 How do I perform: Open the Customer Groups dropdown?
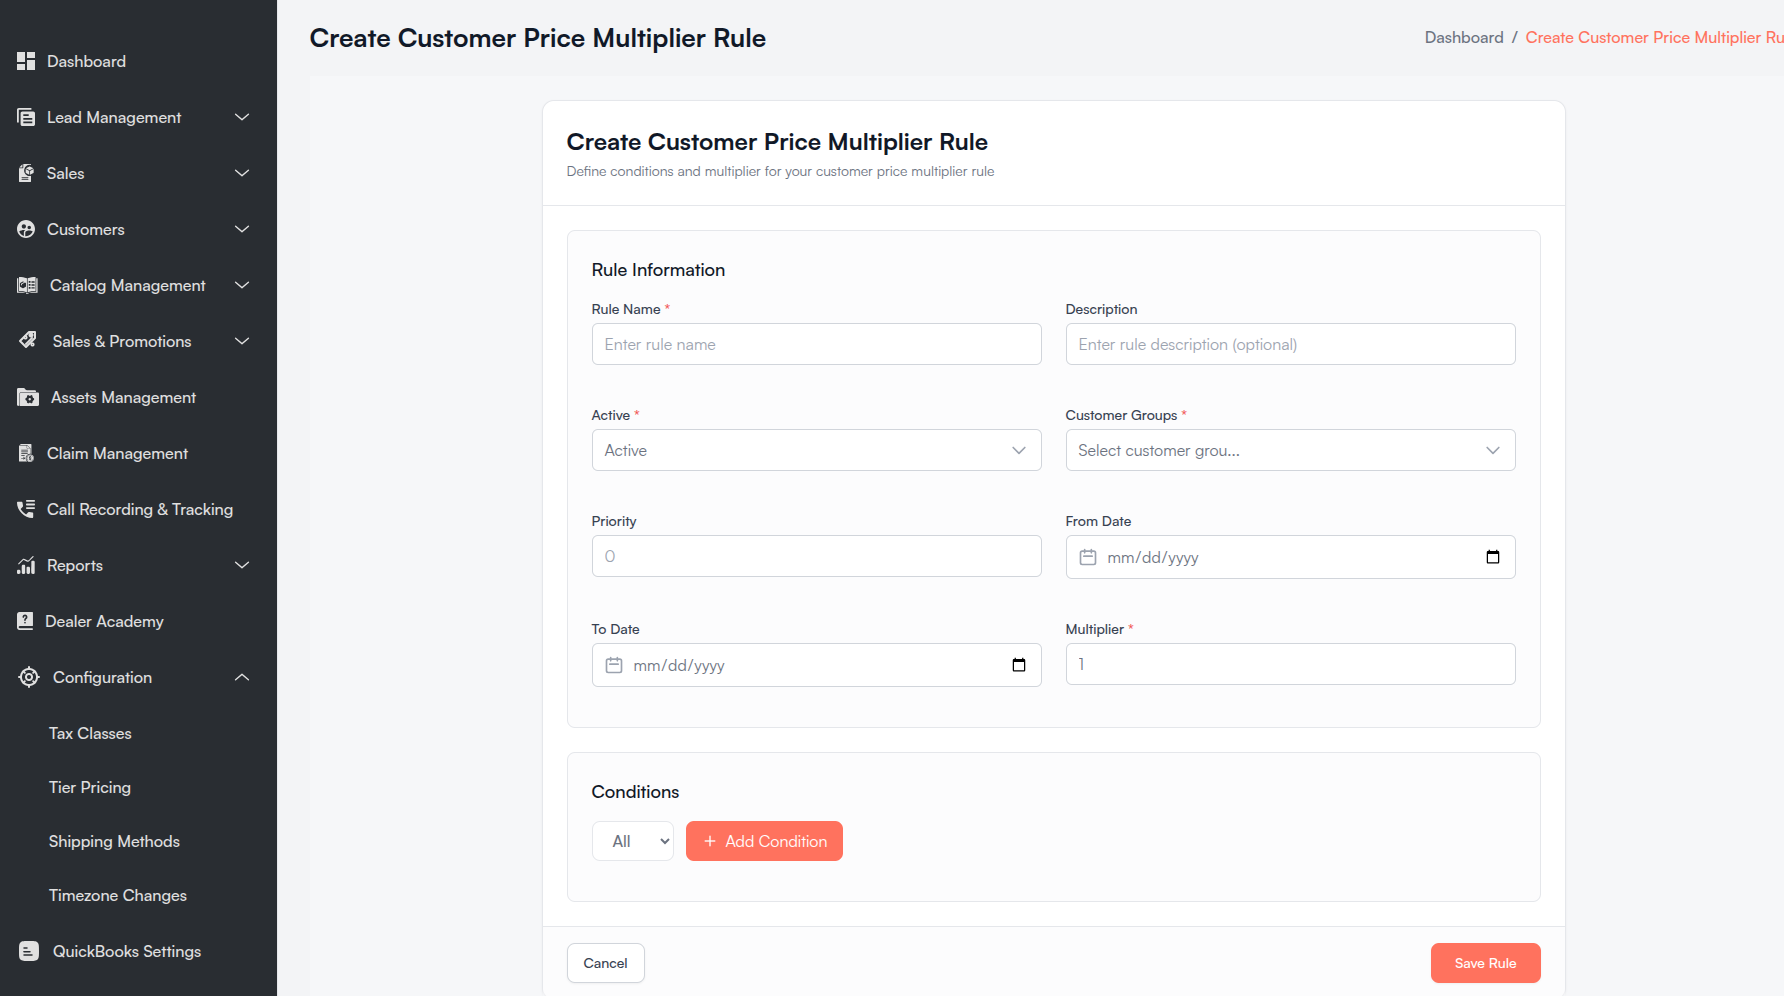click(1290, 450)
